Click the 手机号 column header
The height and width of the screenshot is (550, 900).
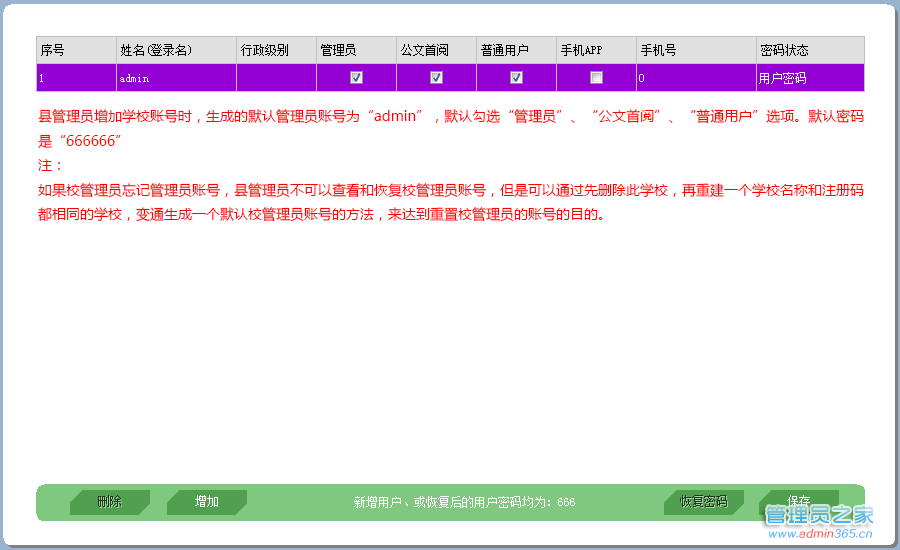pyautogui.click(x=696, y=51)
